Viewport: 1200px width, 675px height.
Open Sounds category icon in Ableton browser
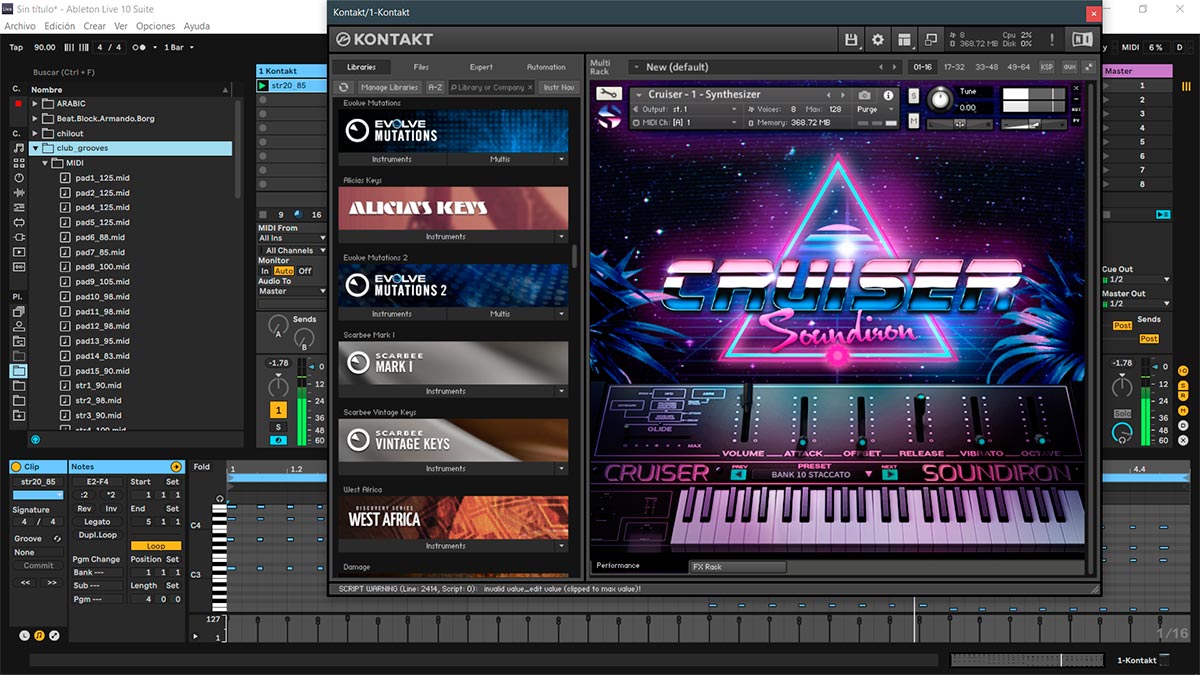(19, 148)
